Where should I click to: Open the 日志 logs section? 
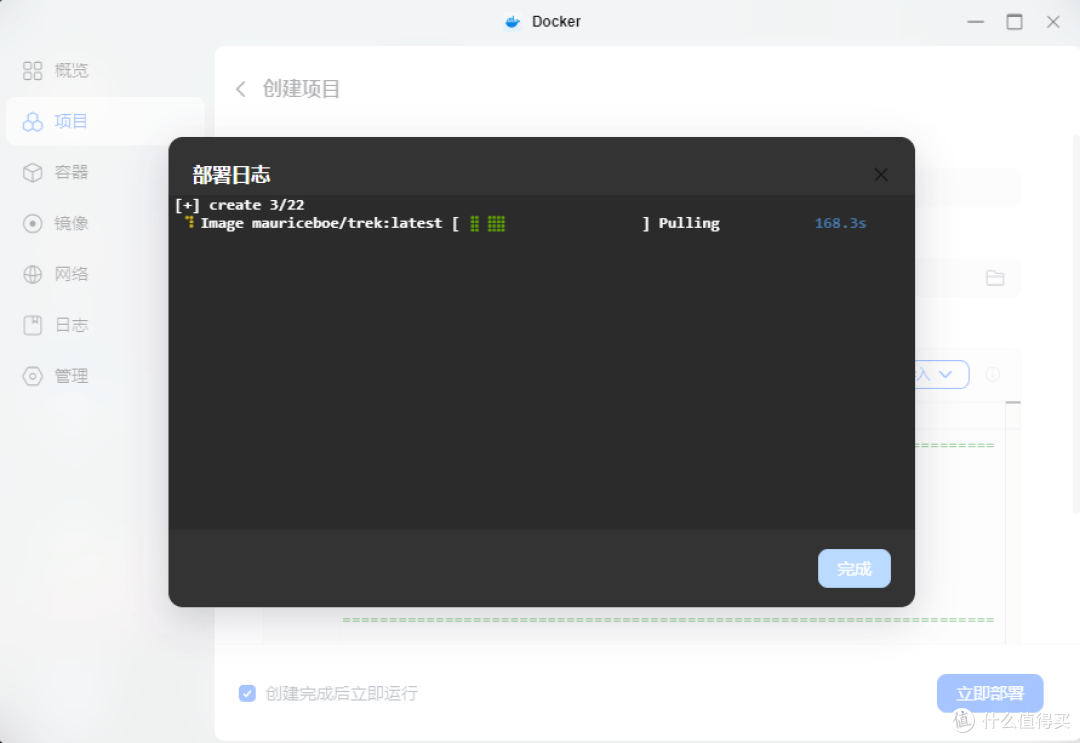(105, 325)
